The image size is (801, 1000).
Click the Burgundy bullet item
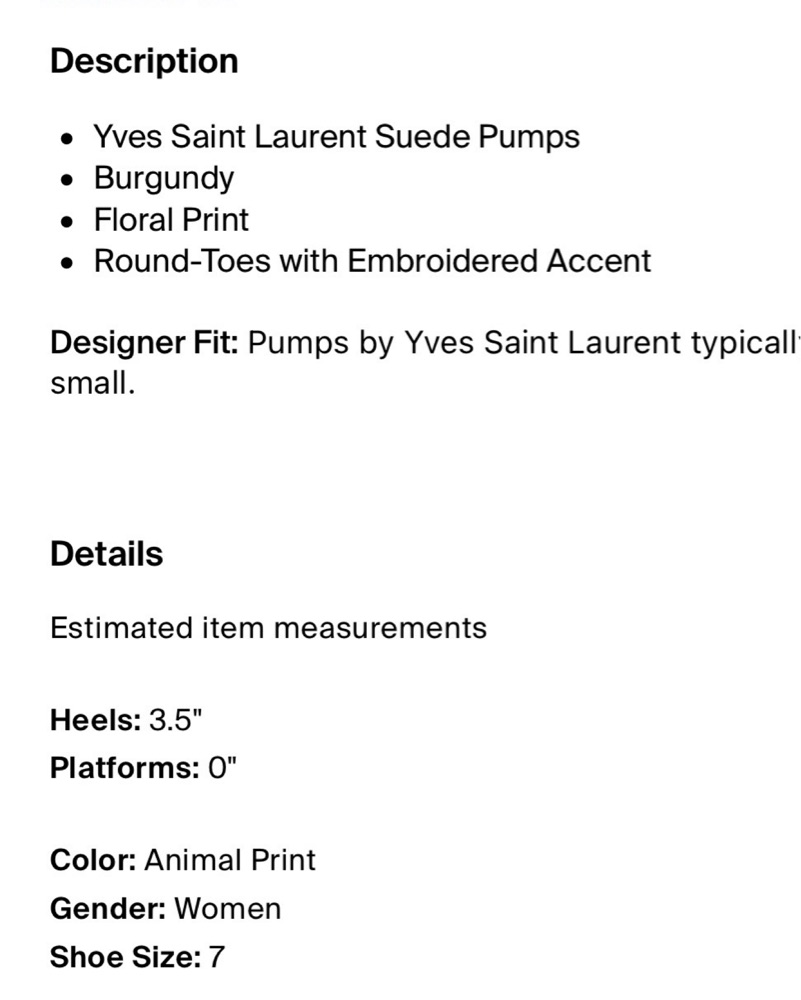tap(164, 178)
